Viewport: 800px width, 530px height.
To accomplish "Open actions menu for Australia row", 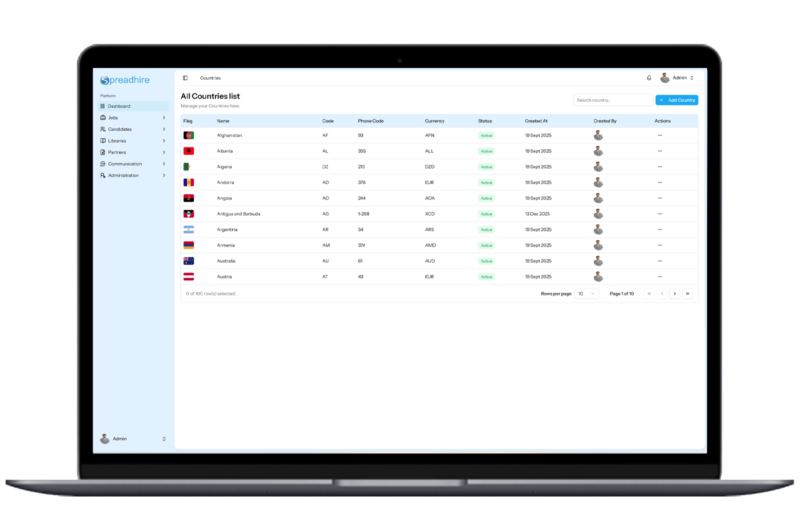I will (660, 261).
